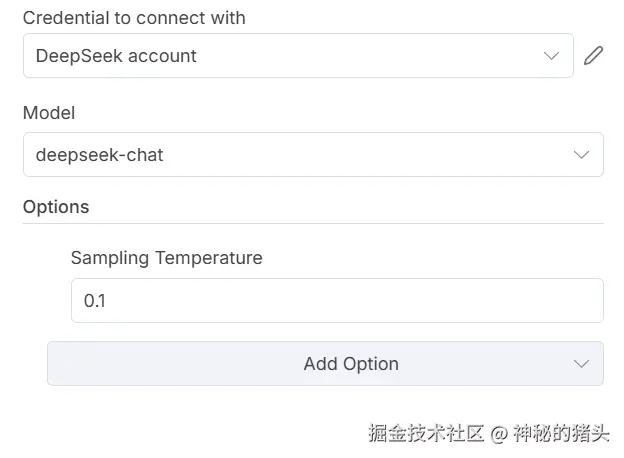Click the Add Option button
This screenshot has width=624, height=458.
[325, 364]
